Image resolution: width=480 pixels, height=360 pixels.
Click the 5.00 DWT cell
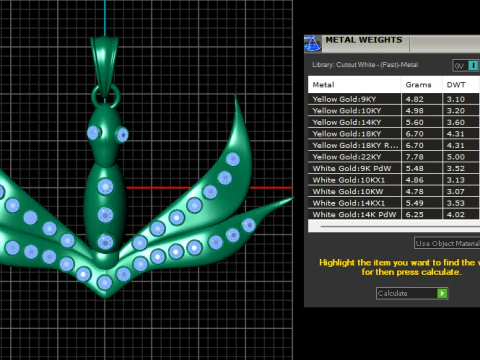tap(461, 157)
